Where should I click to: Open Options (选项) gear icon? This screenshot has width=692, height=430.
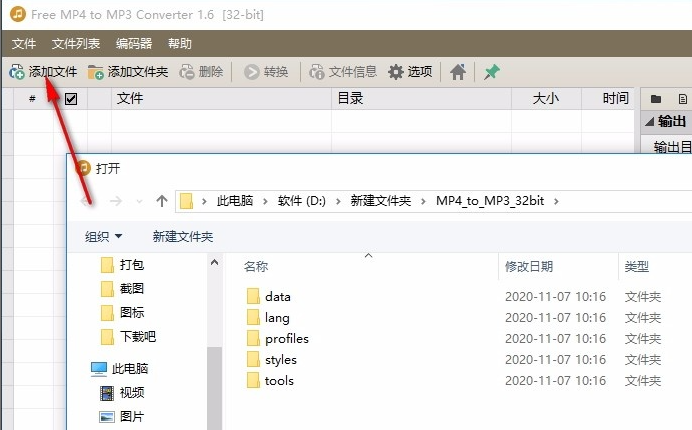click(396, 72)
